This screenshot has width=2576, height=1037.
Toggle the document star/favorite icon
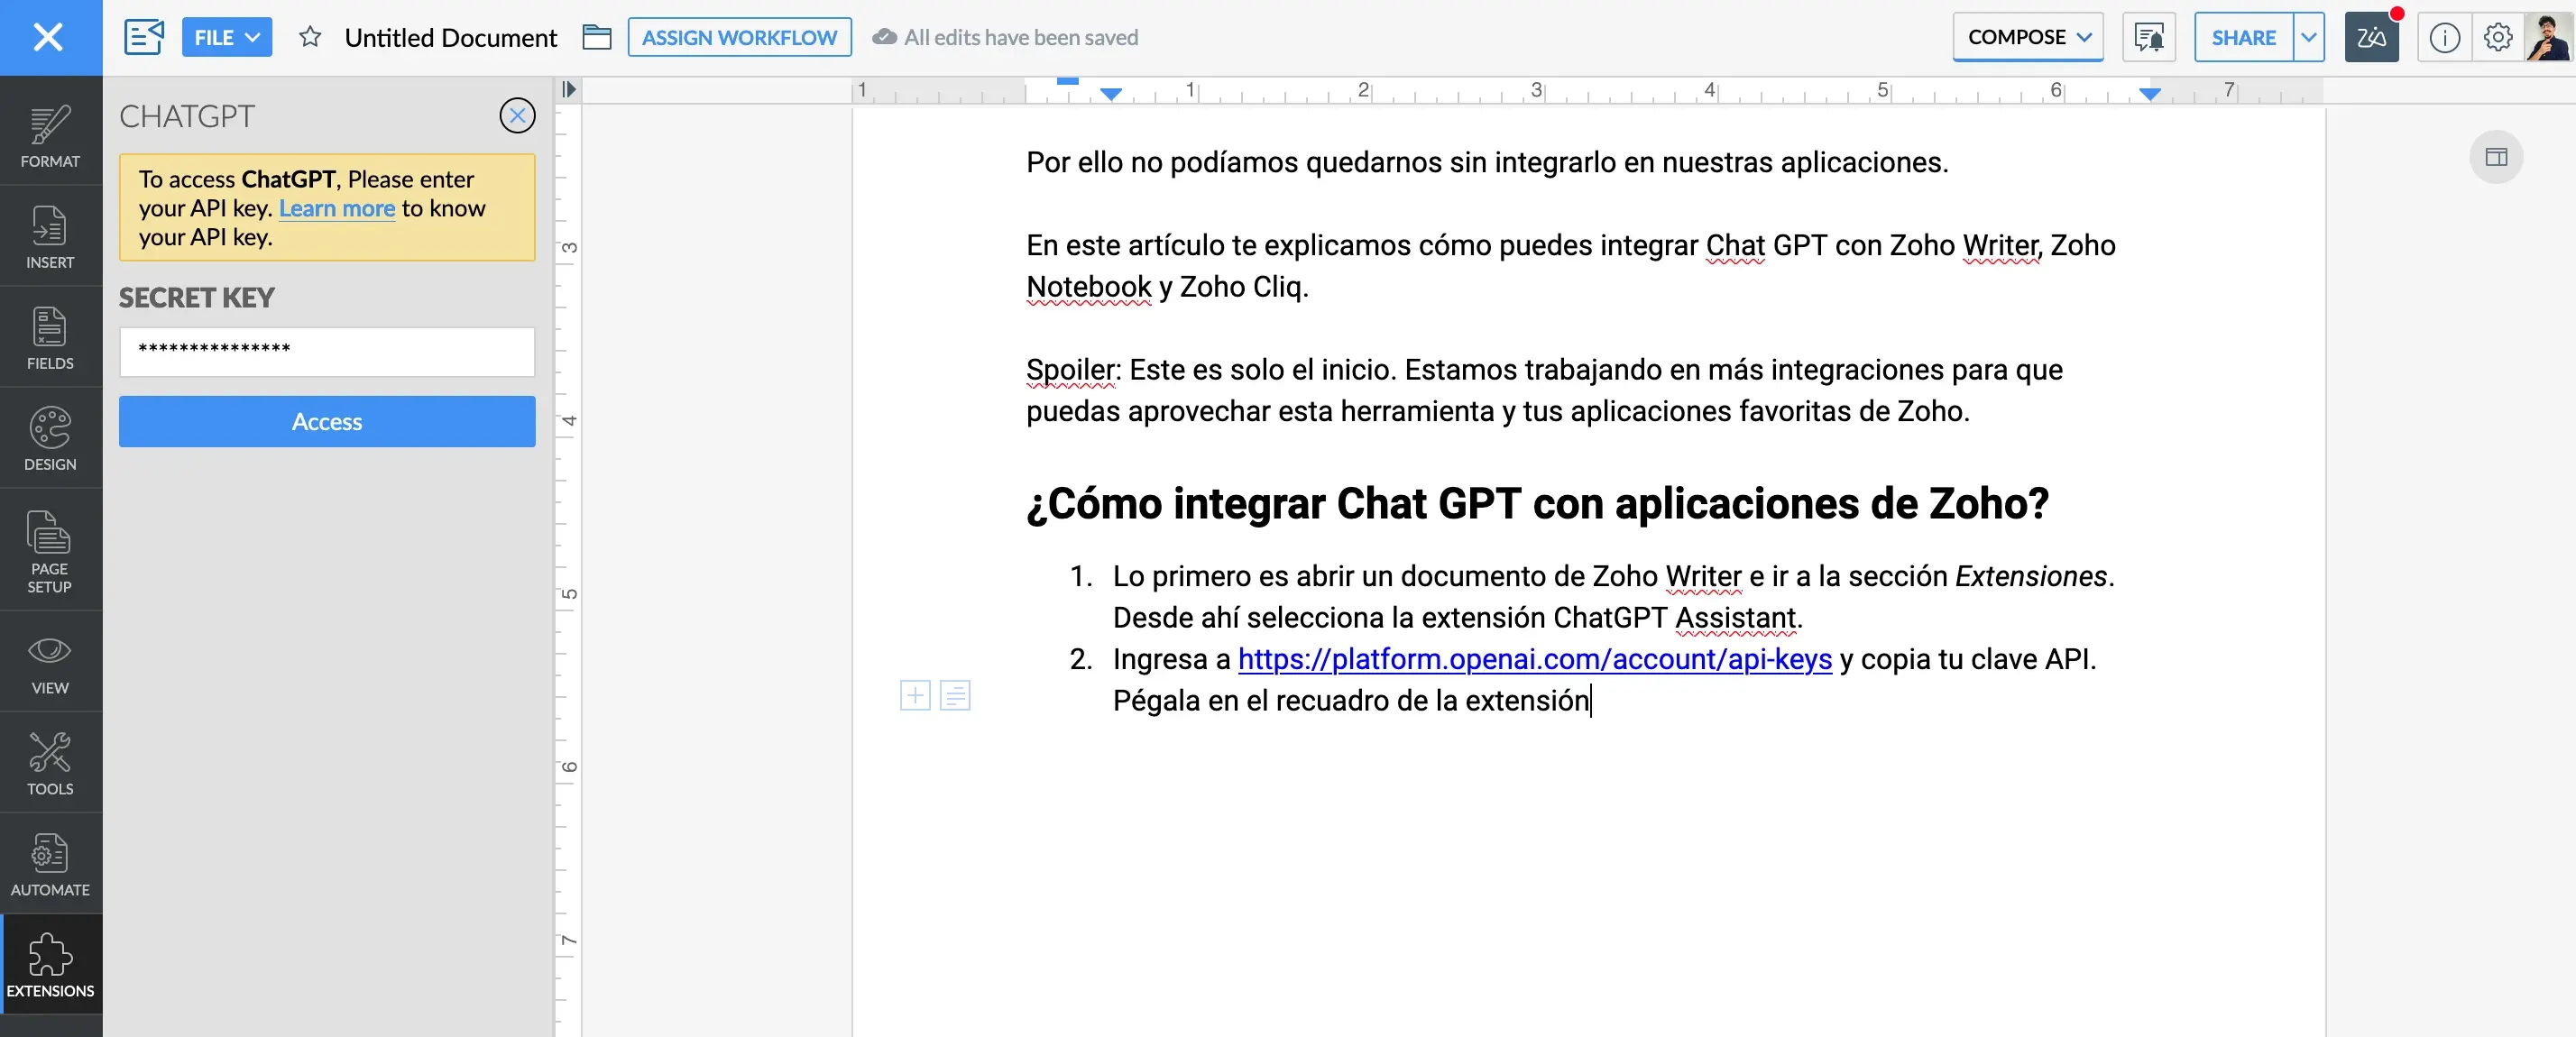[x=308, y=36]
